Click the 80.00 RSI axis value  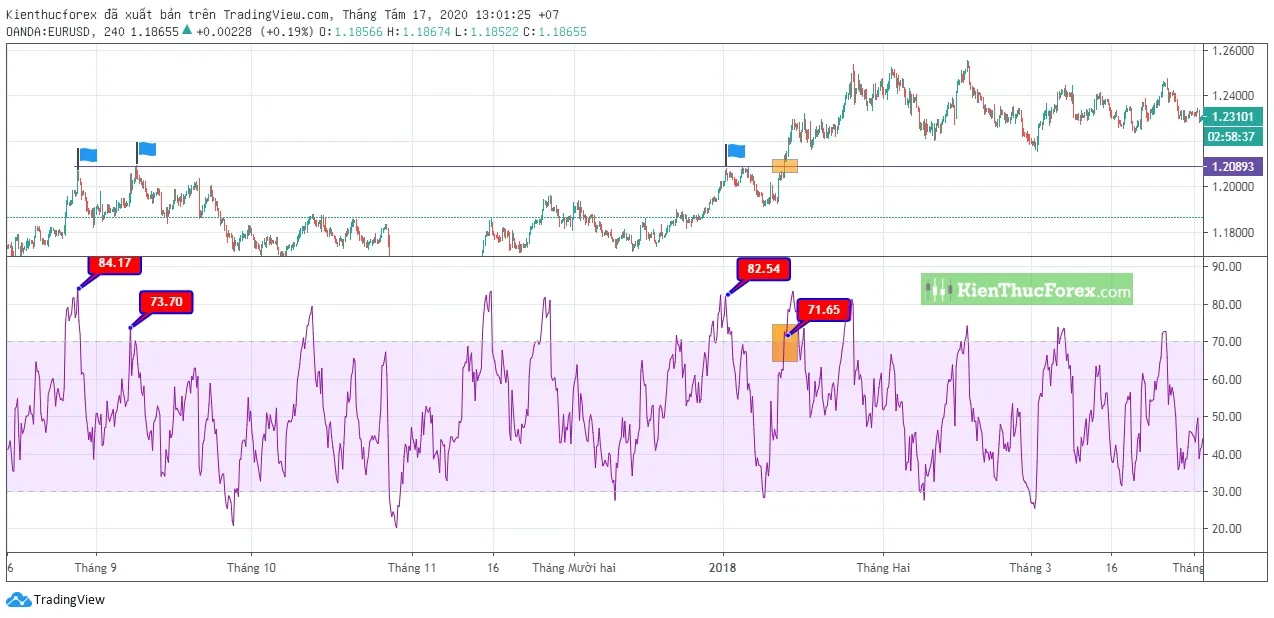(x=1226, y=305)
